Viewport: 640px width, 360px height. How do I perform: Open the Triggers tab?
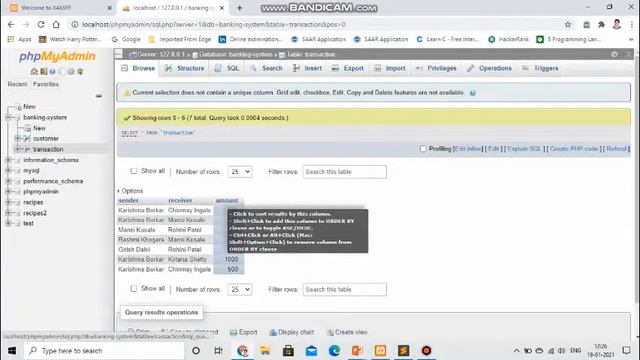click(540, 68)
